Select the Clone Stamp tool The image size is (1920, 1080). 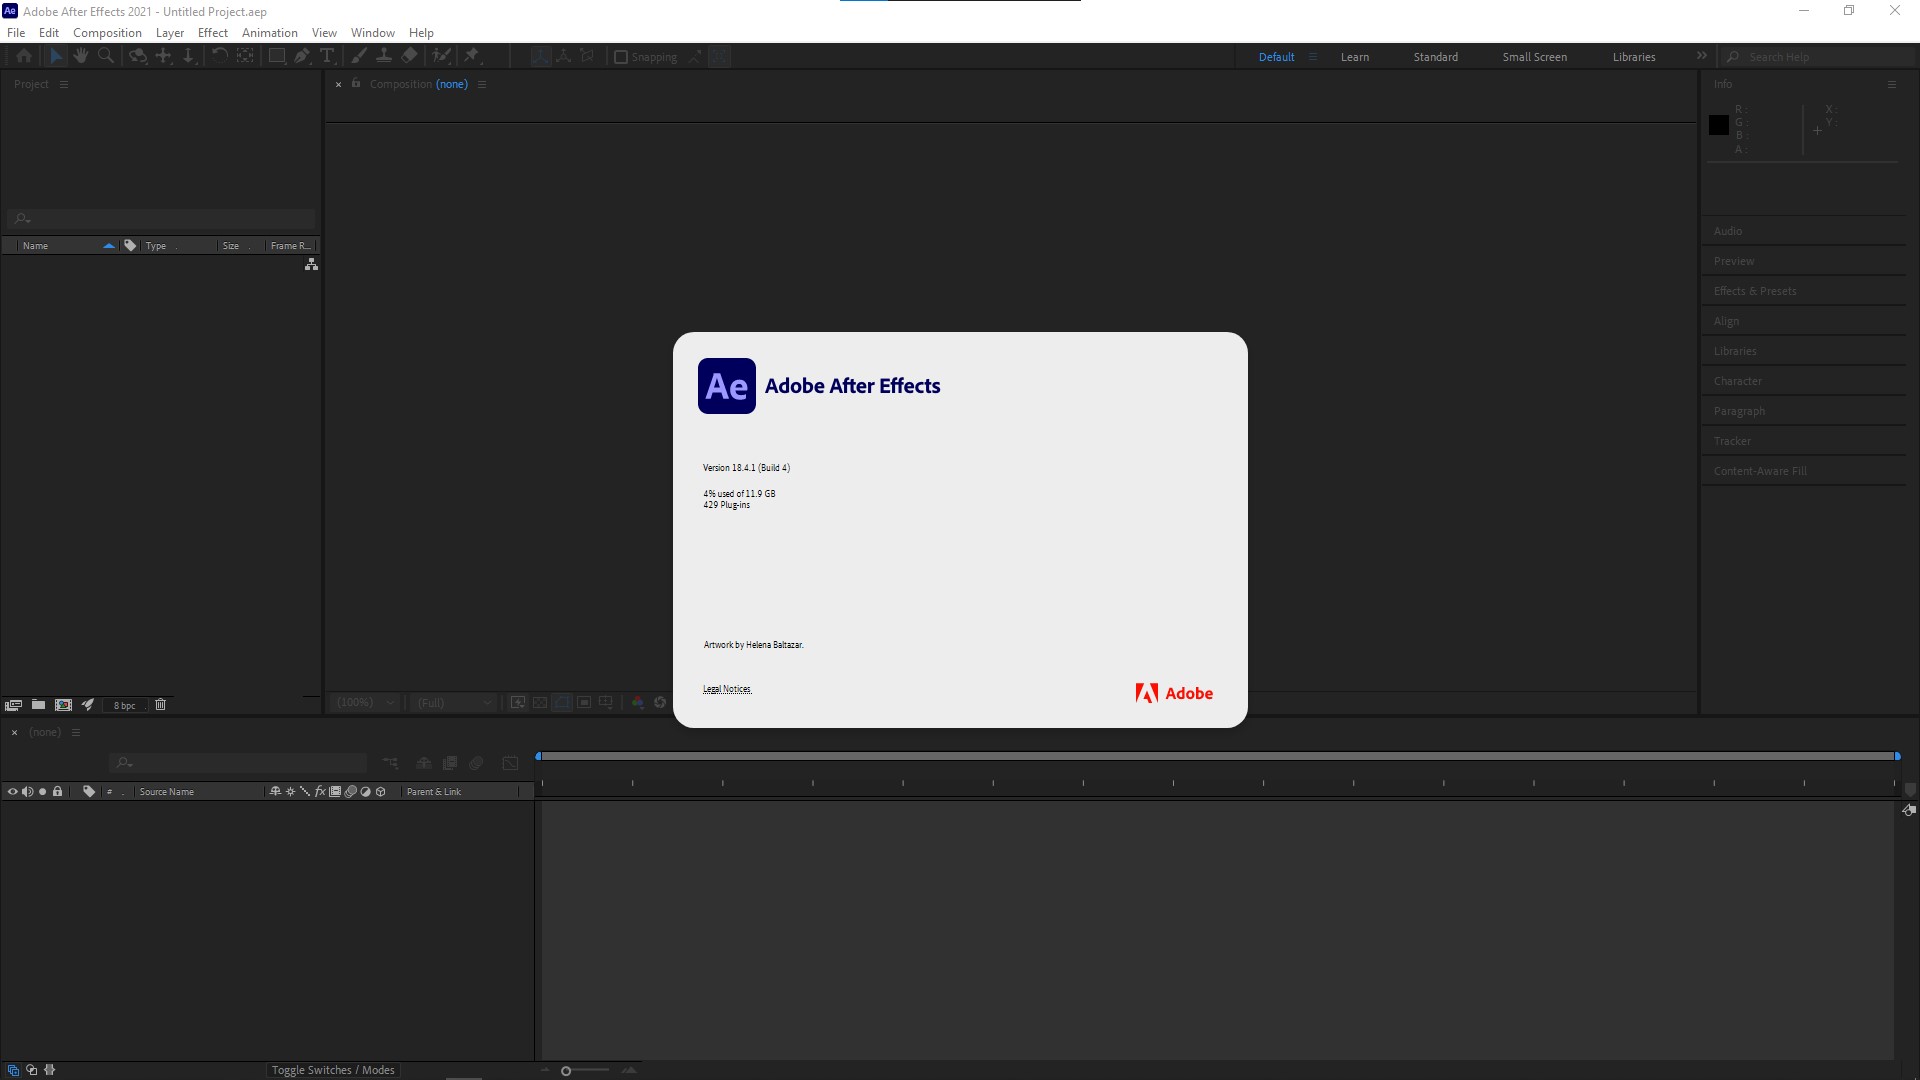[x=384, y=56]
